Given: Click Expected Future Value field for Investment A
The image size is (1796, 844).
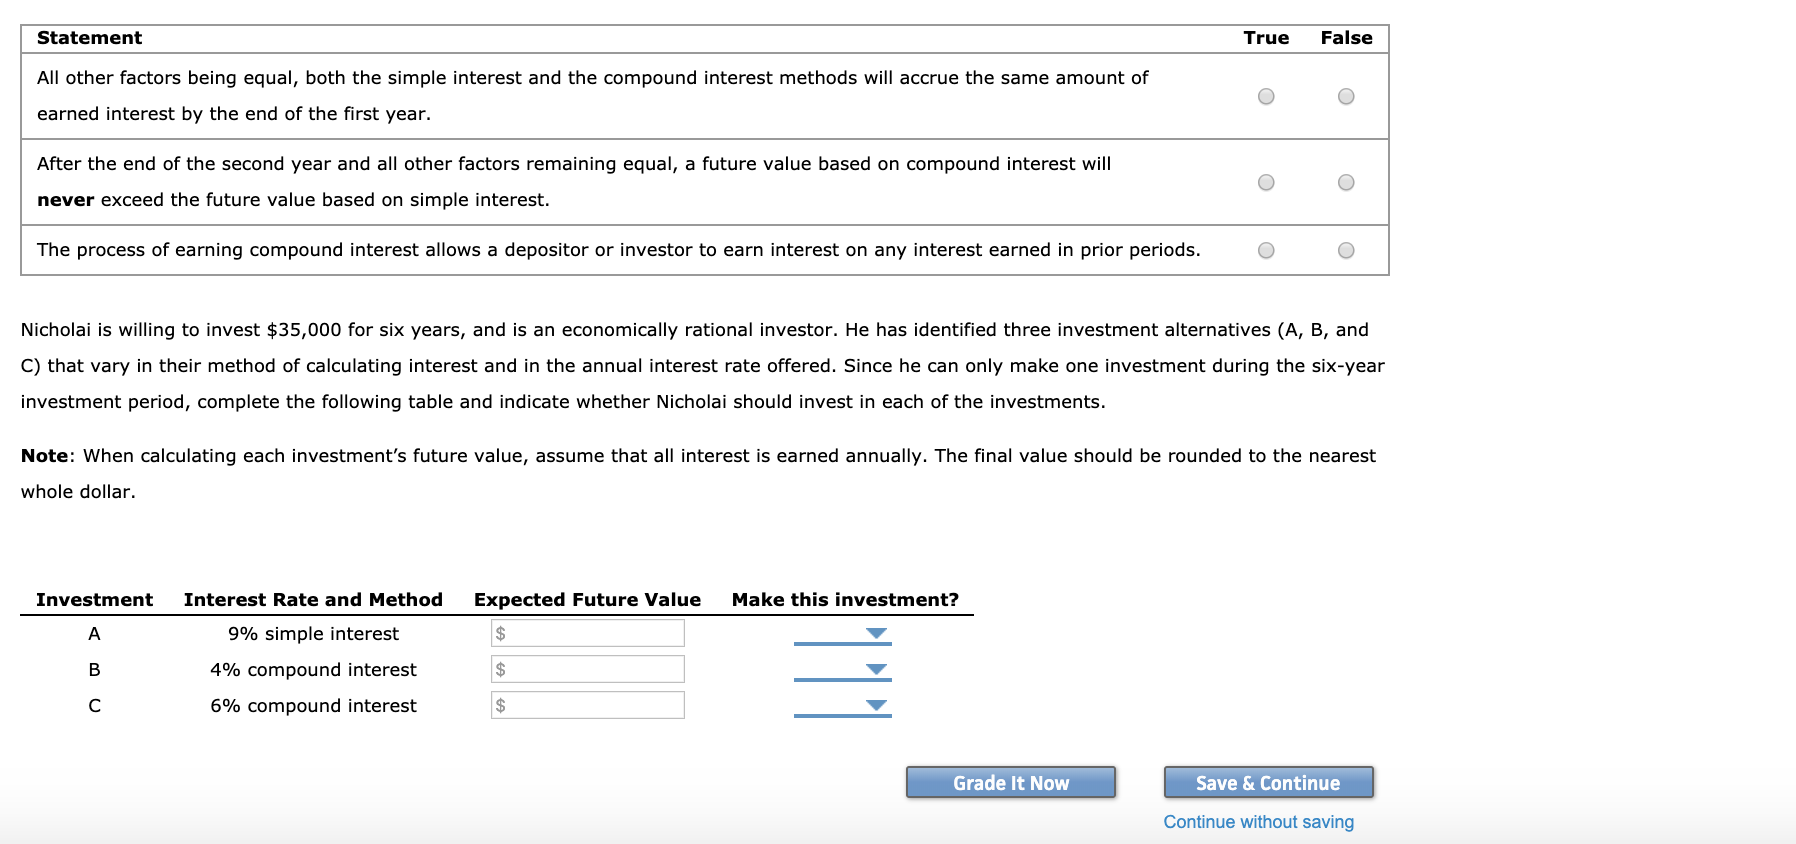Looking at the screenshot, I should [x=586, y=632].
